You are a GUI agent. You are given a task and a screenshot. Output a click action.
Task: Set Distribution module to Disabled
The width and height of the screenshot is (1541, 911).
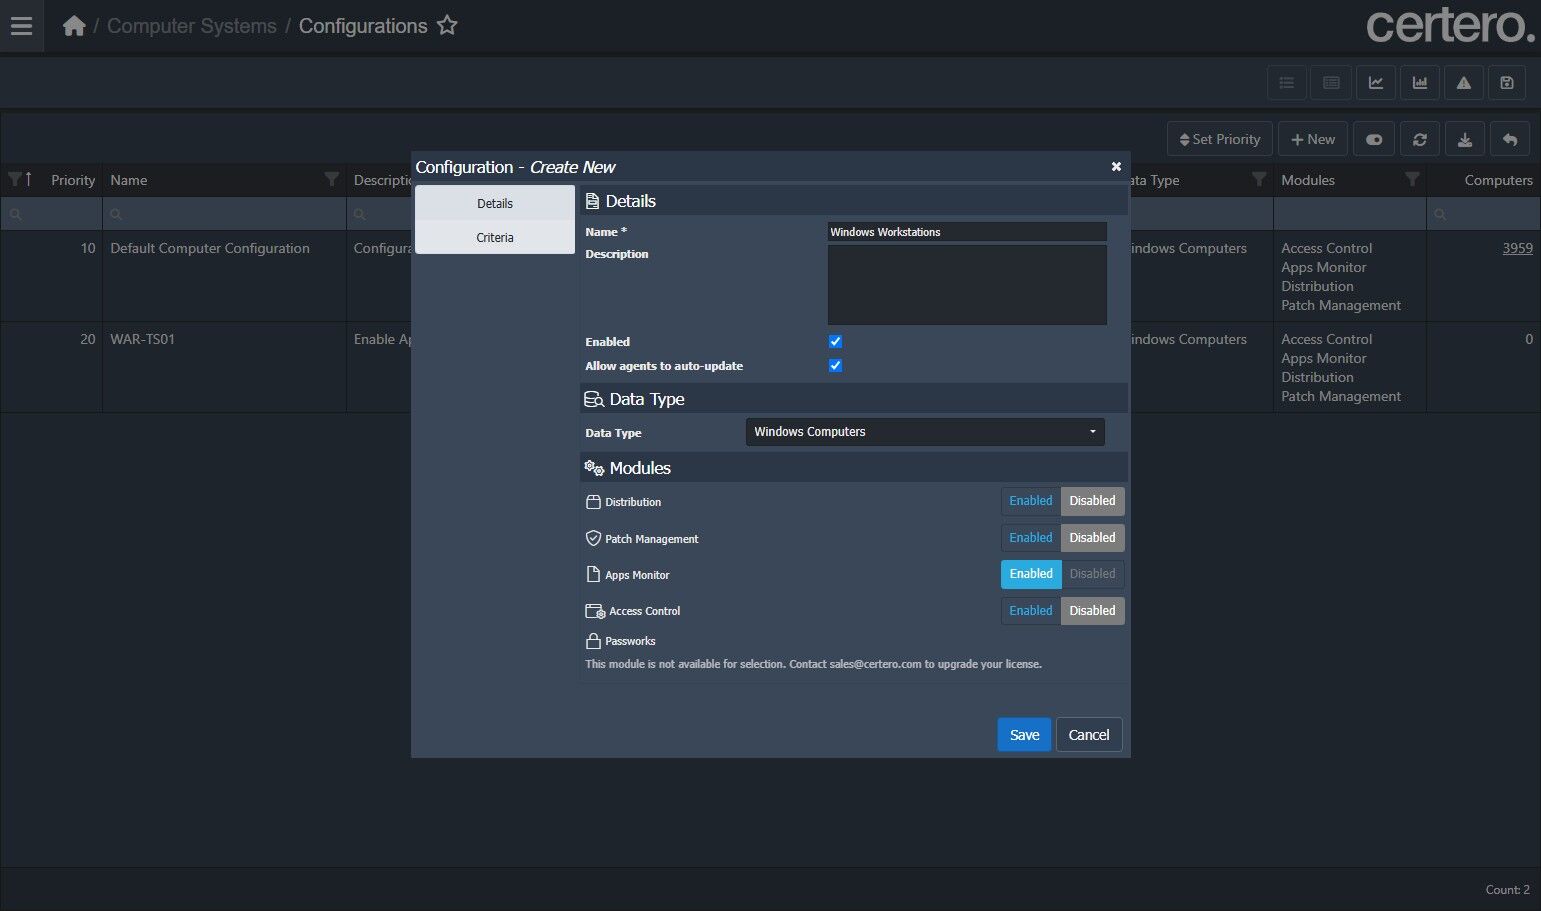[x=1092, y=501]
